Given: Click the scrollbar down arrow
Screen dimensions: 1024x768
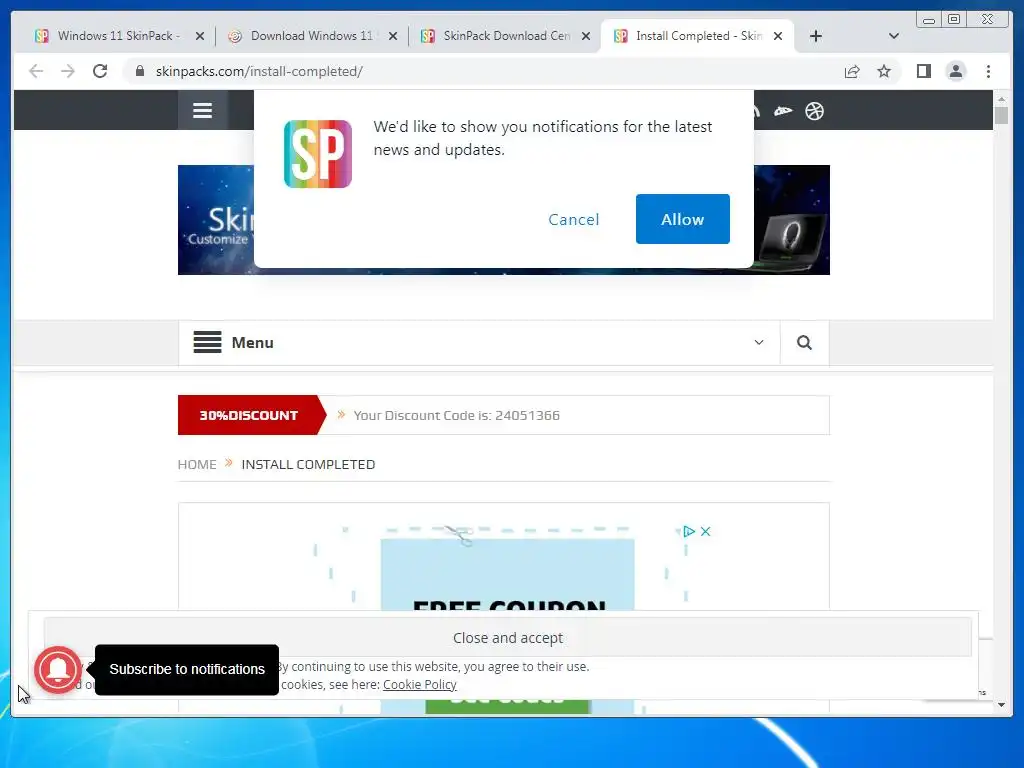Looking at the screenshot, I should click(x=1001, y=705).
